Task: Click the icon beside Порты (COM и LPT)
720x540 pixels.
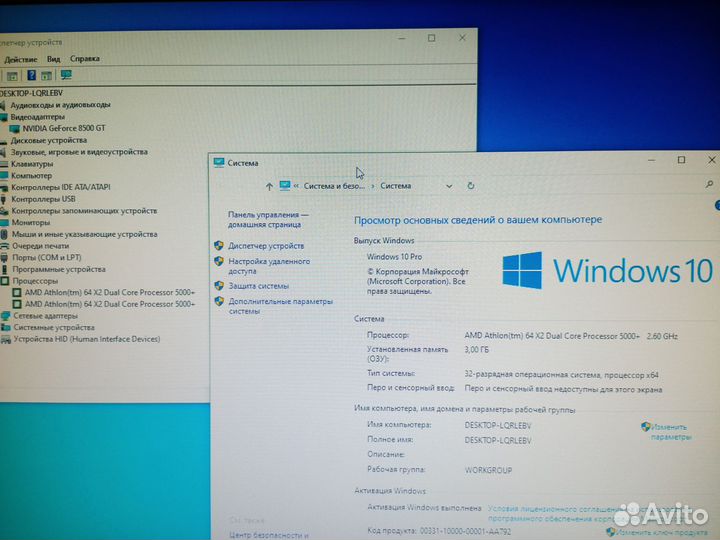Action: pos(4,258)
